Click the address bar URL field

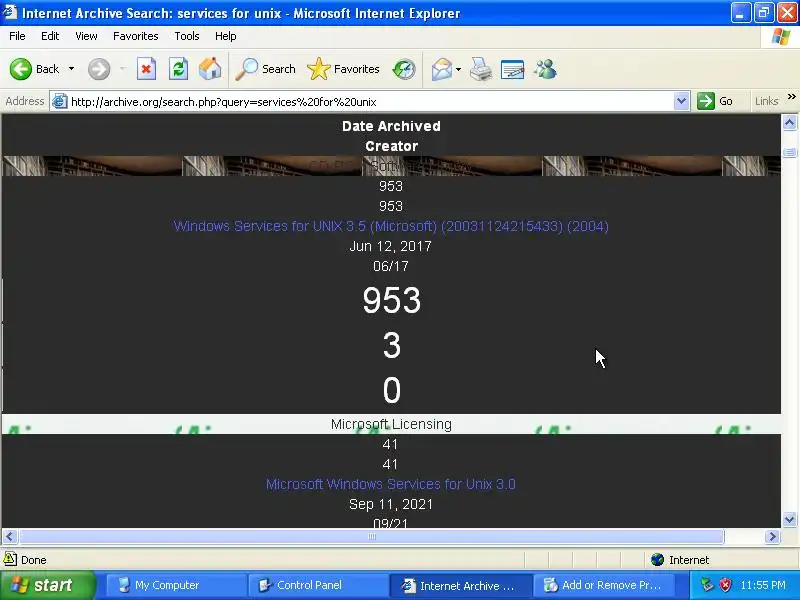(370, 102)
